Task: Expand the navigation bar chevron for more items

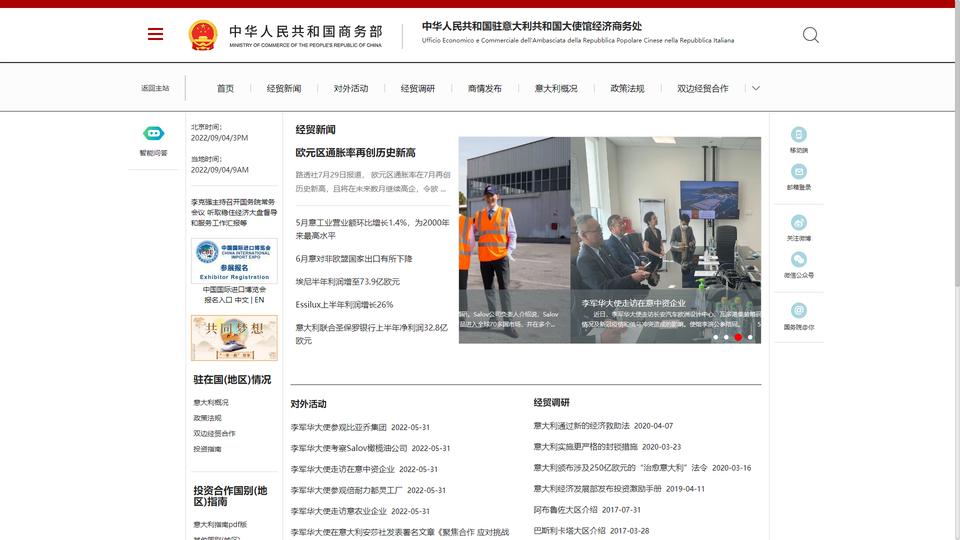Action: tap(756, 88)
